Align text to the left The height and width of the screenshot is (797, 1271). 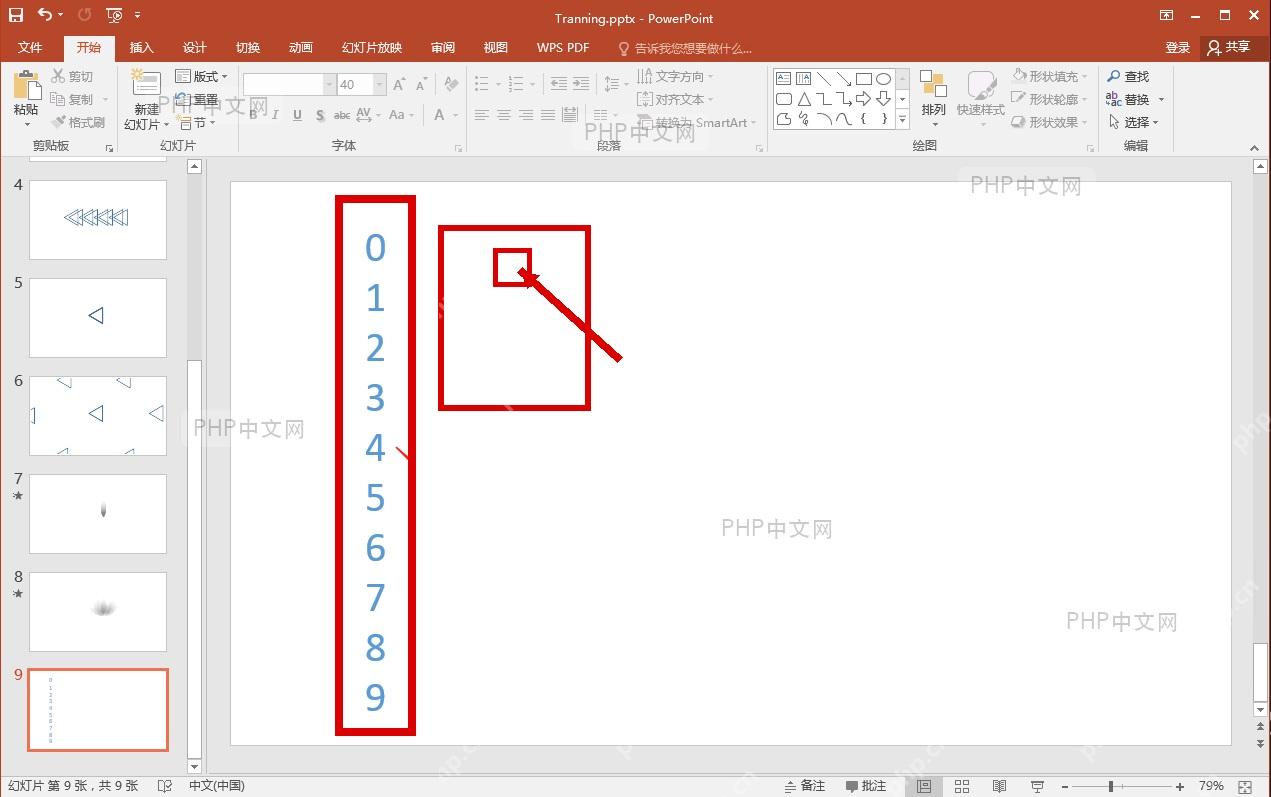pyautogui.click(x=482, y=115)
